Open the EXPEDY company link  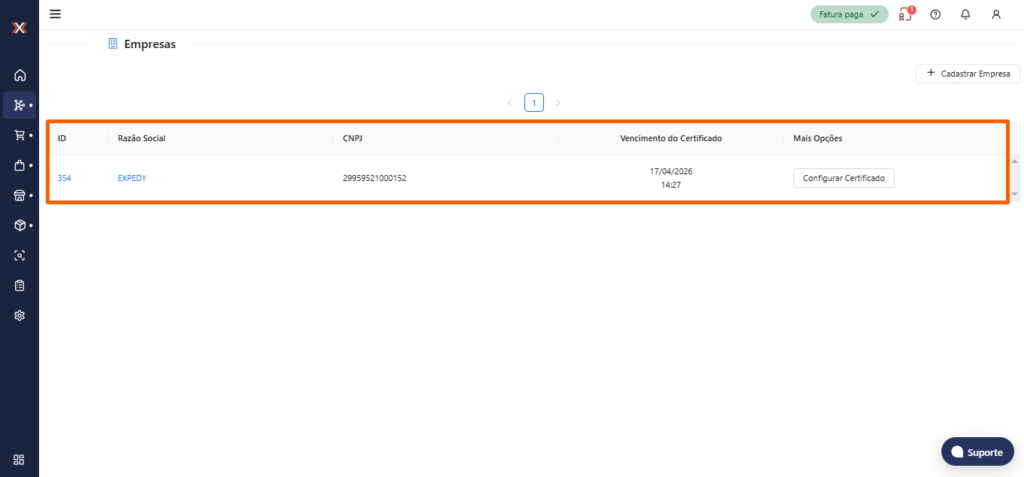(132, 178)
